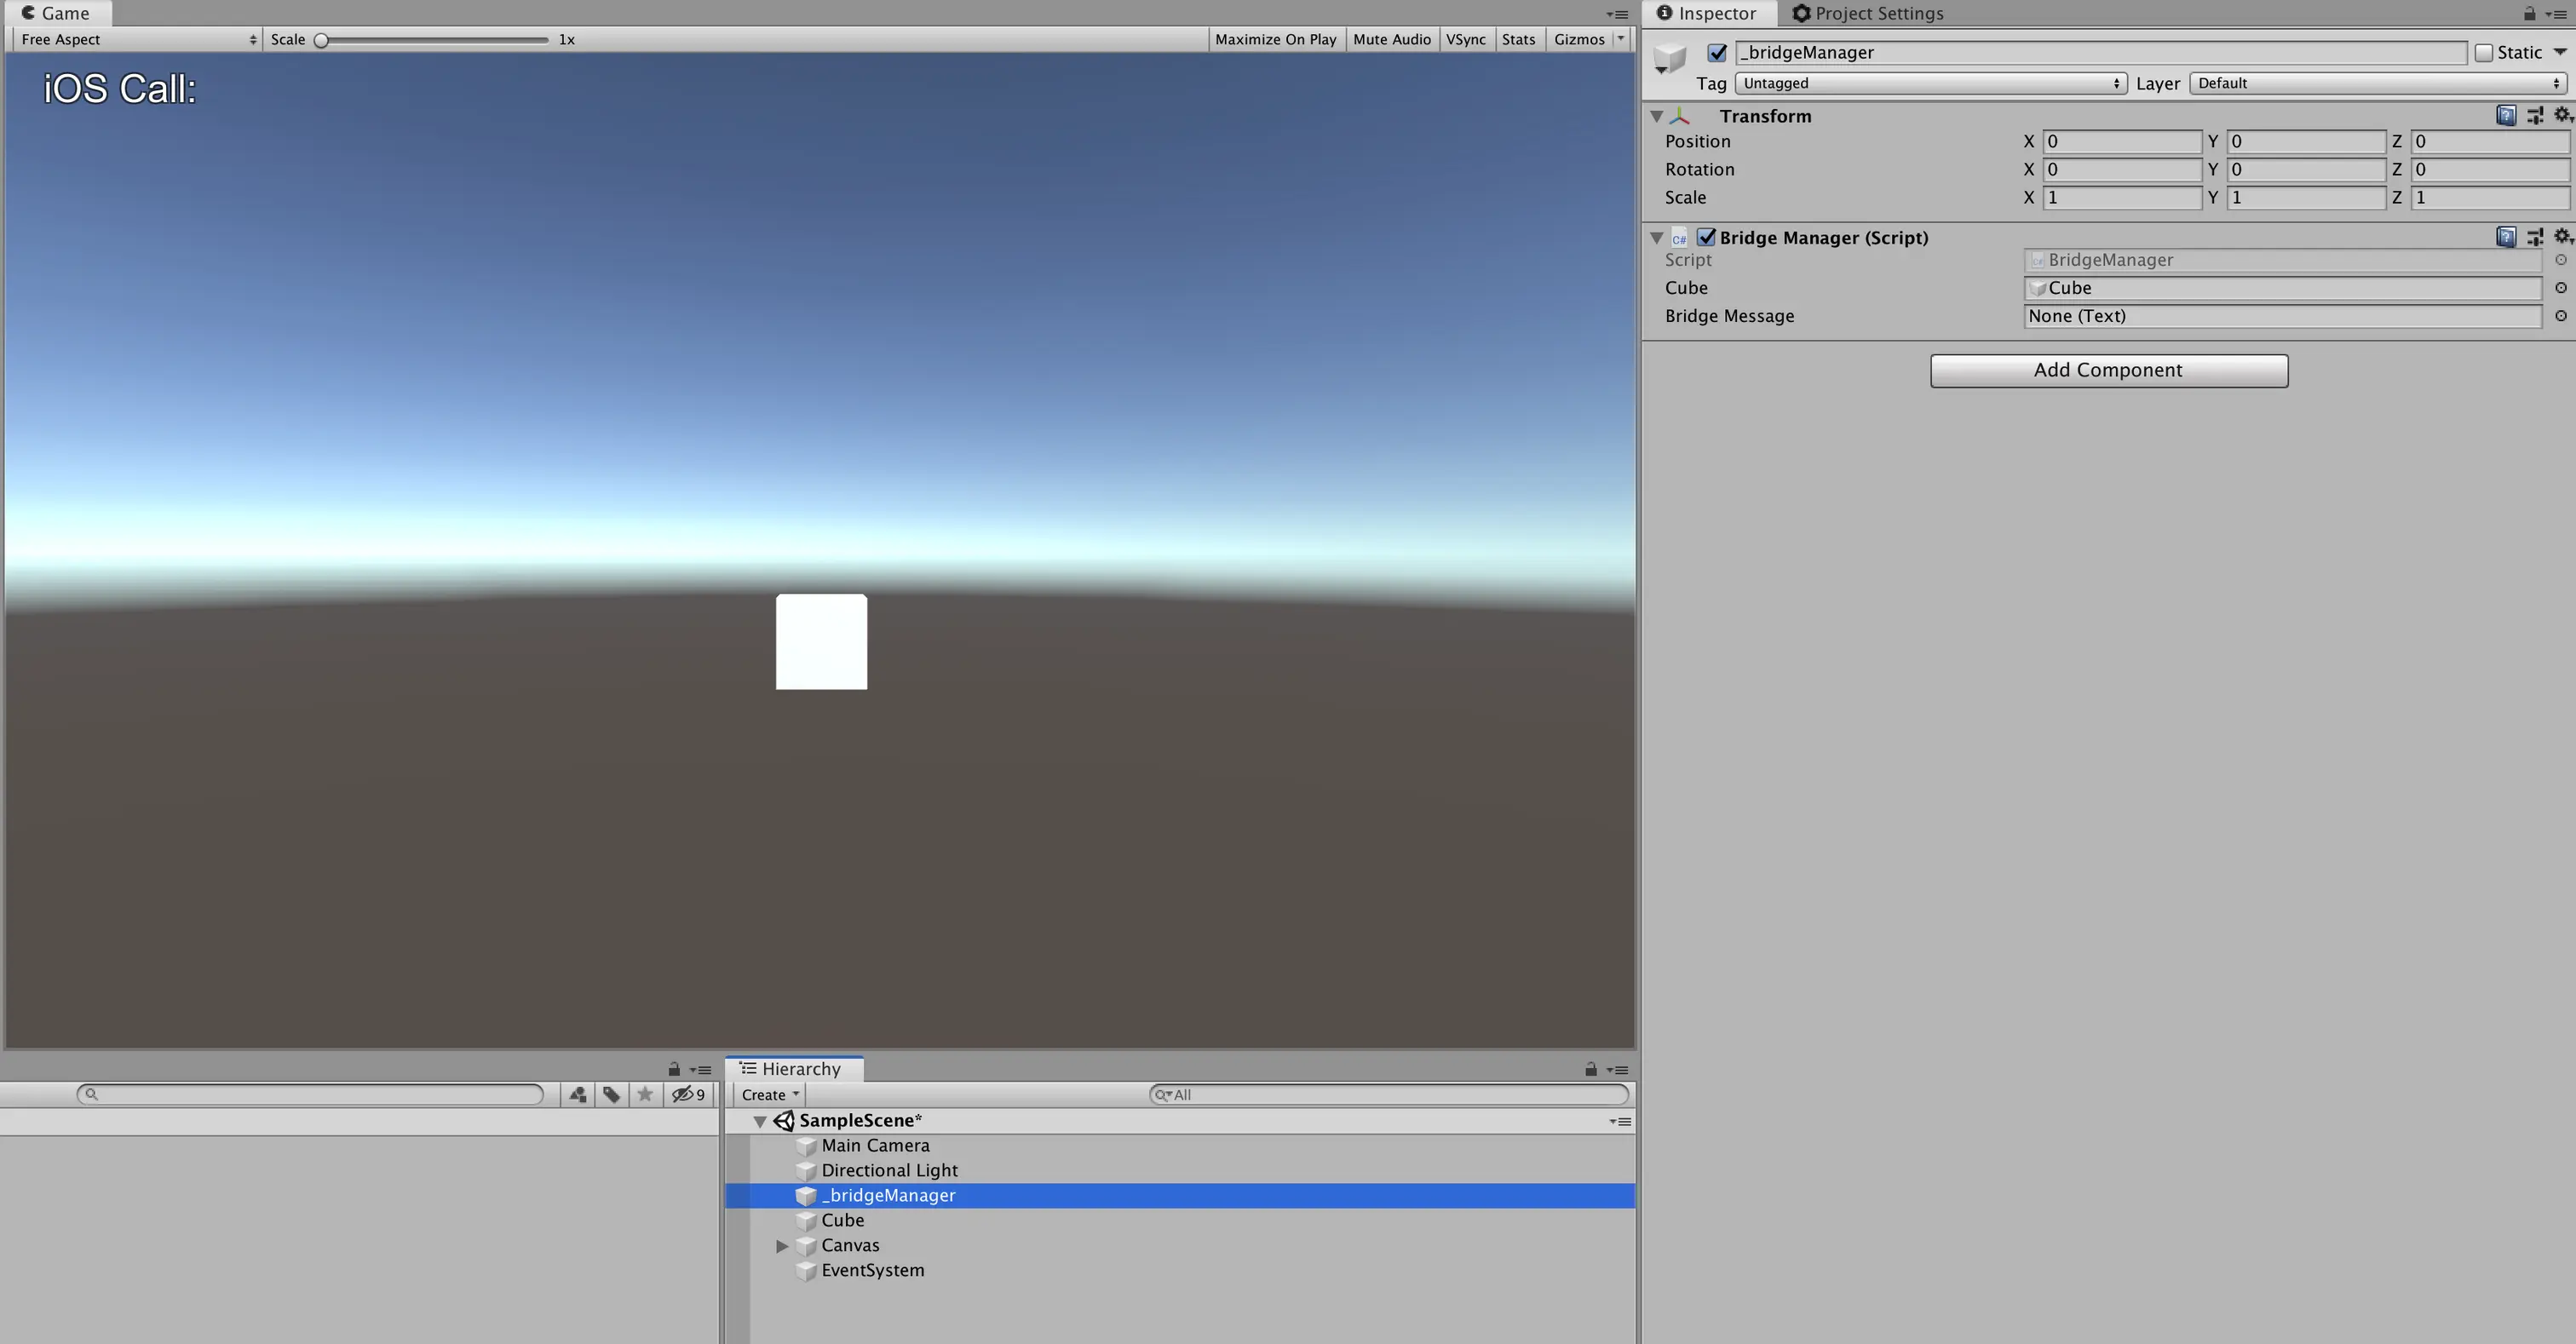The height and width of the screenshot is (1344, 2576).
Task: Select the Game tab
Action: (x=56, y=13)
